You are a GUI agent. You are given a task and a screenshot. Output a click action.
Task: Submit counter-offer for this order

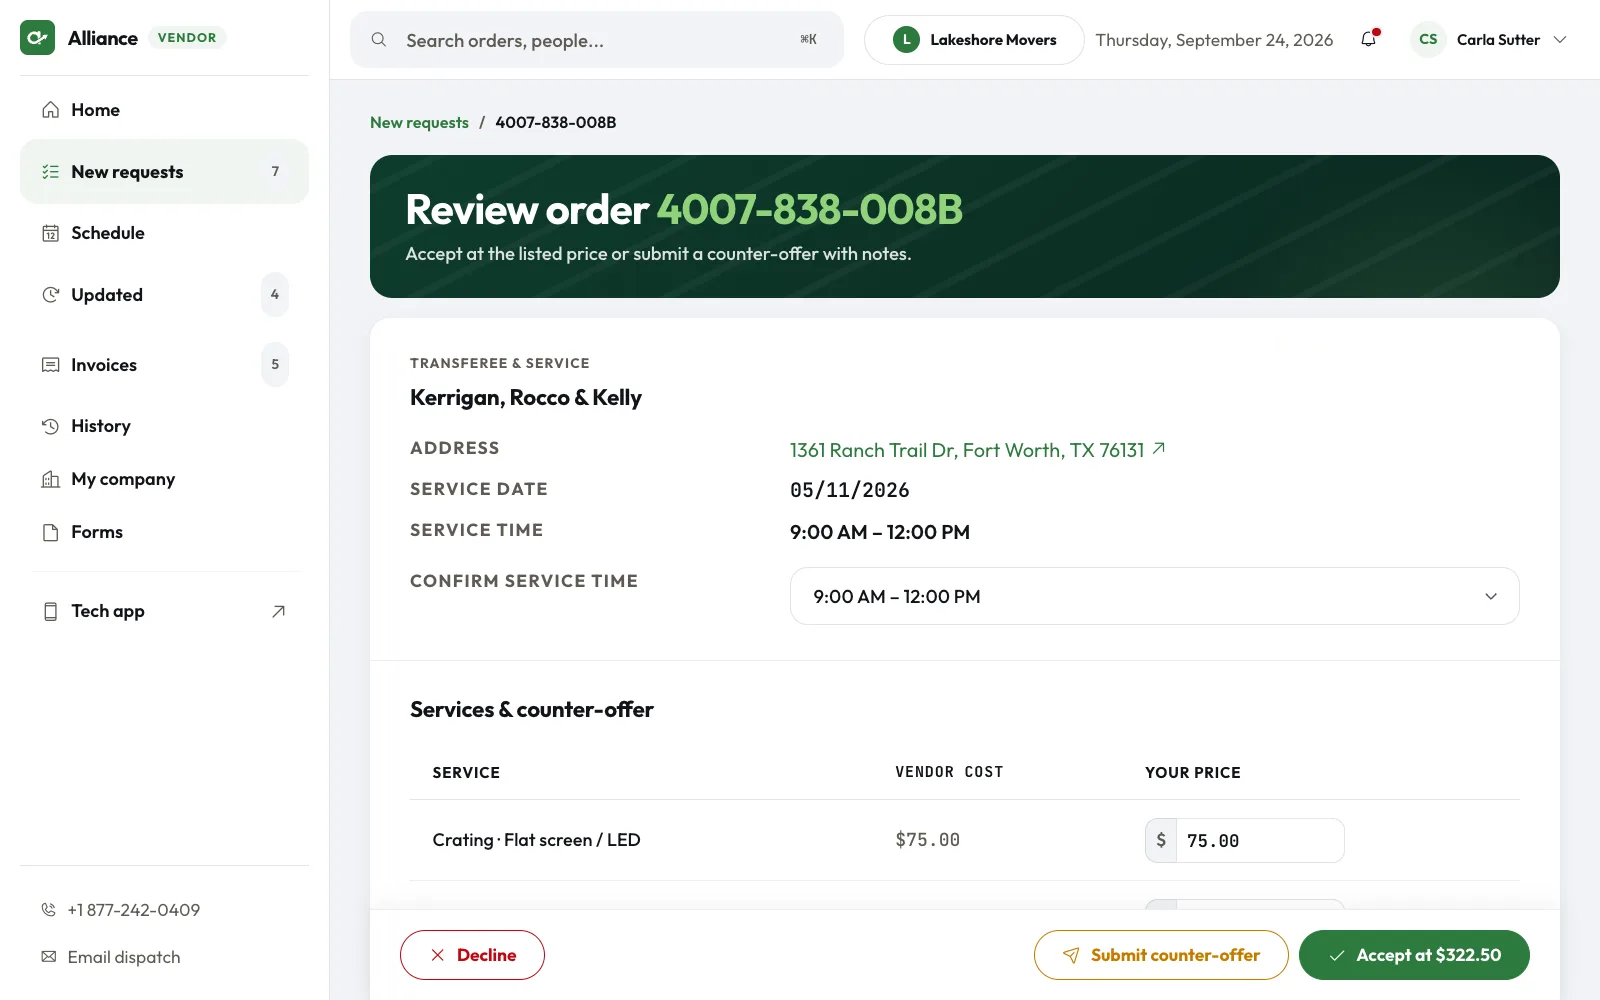(x=1161, y=955)
